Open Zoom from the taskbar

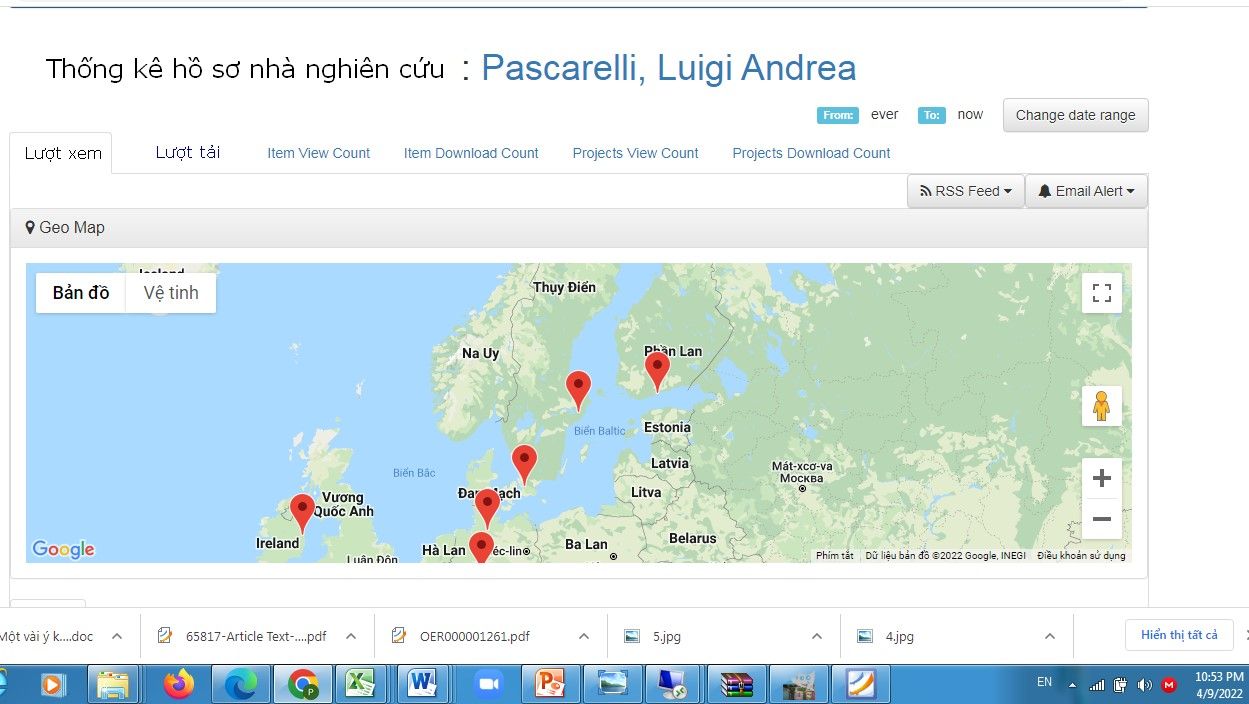click(x=487, y=684)
